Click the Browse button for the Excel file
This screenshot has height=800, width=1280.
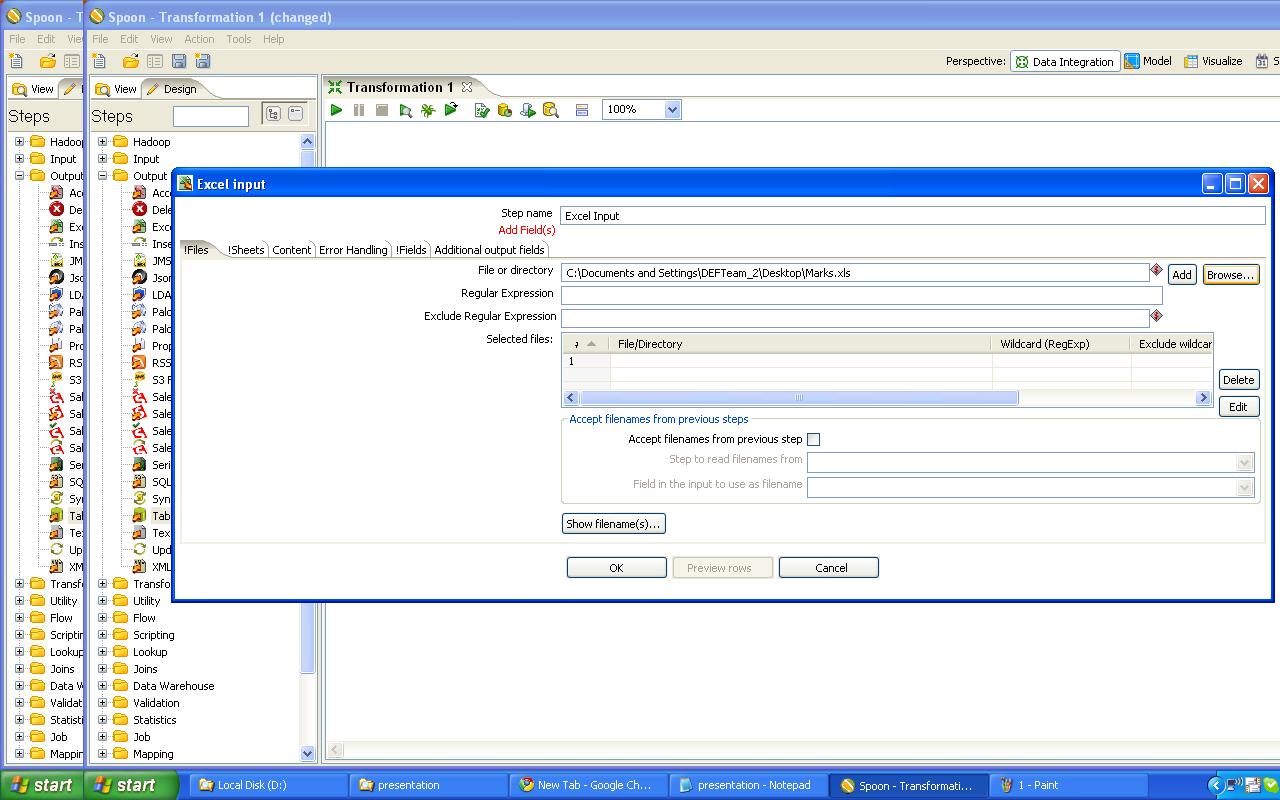tap(1230, 273)
